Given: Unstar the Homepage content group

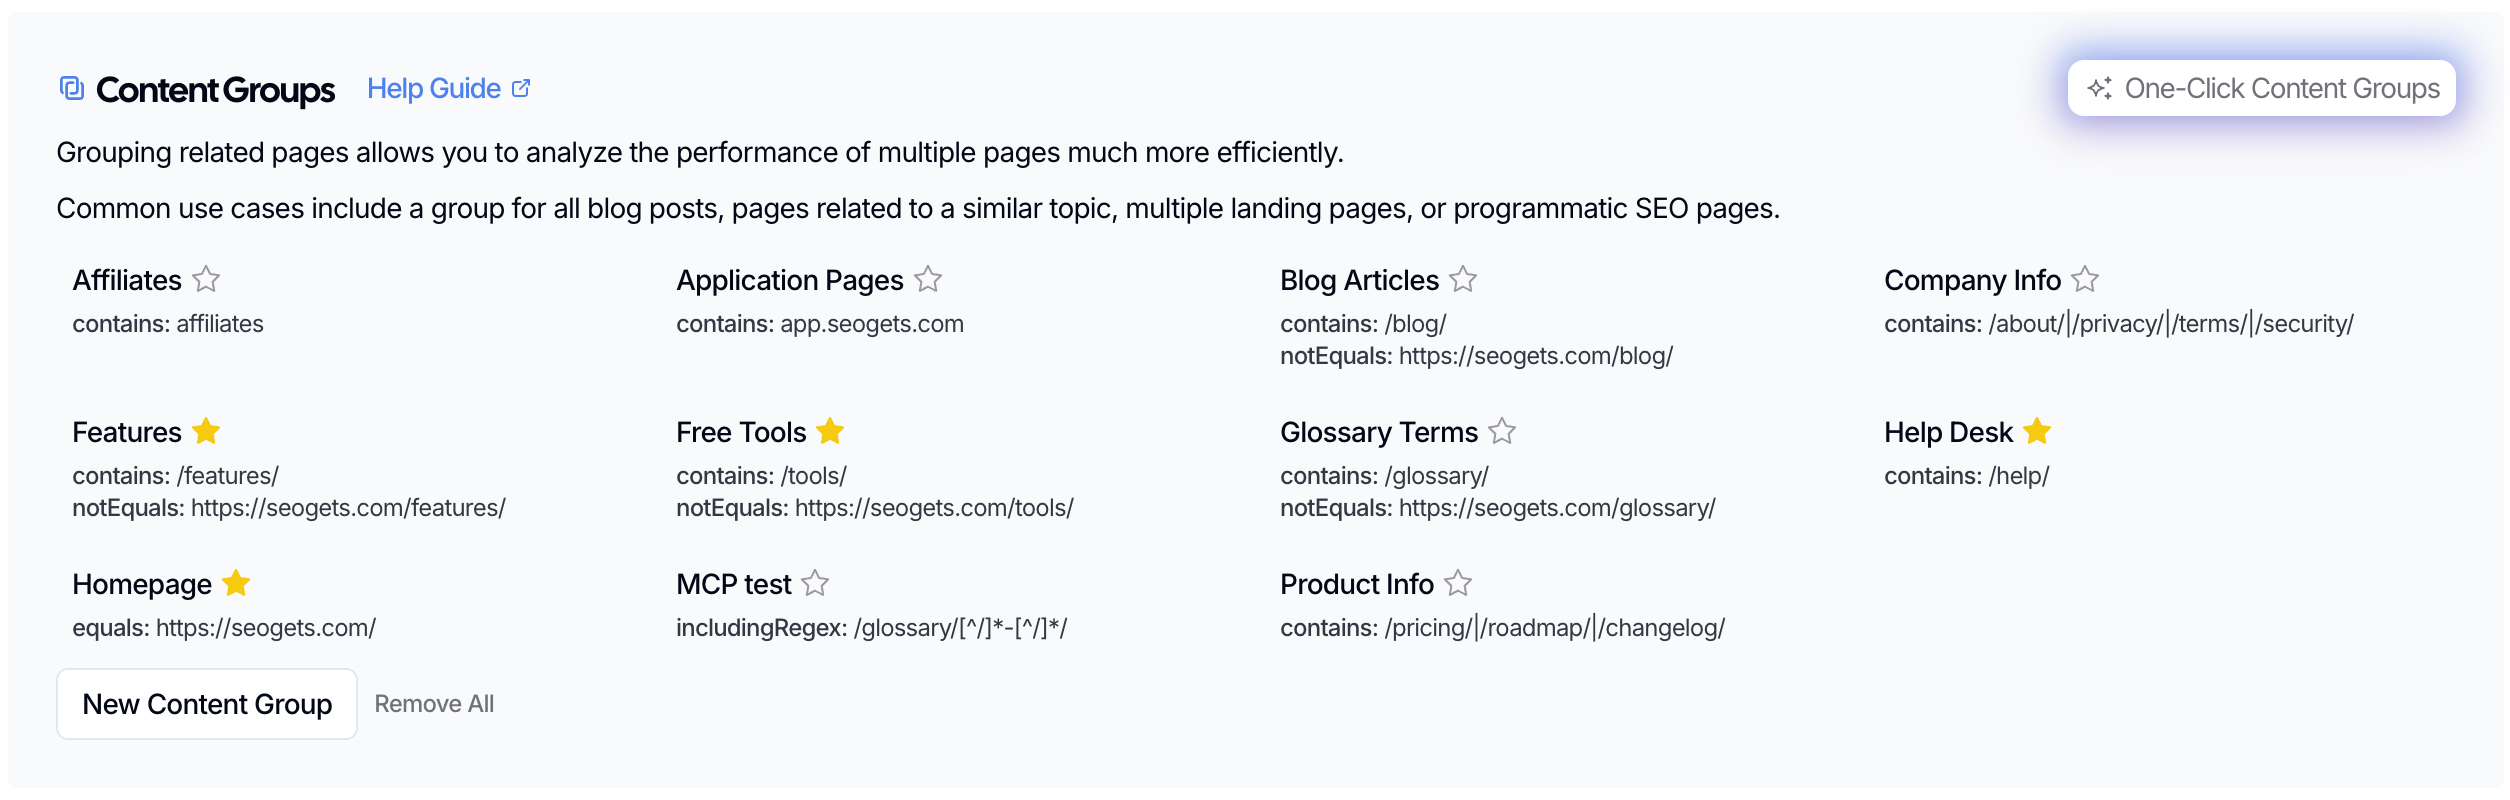Looking at the screenshot, I should pos(236,583).
